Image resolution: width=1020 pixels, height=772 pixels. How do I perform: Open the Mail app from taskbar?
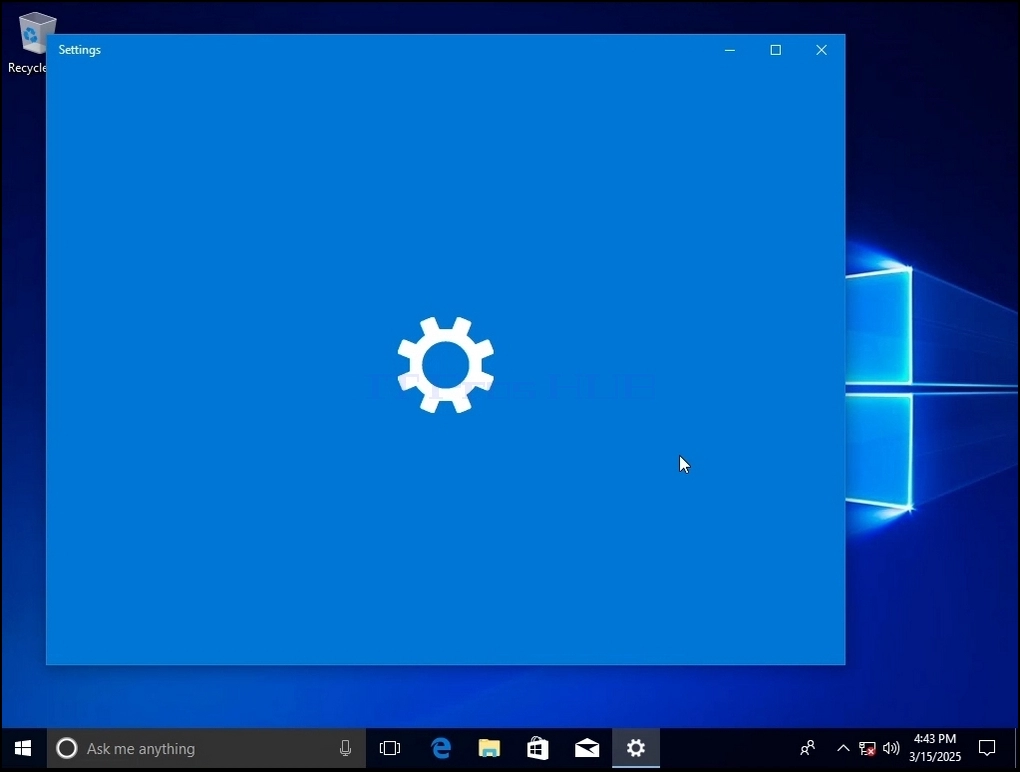587,749
